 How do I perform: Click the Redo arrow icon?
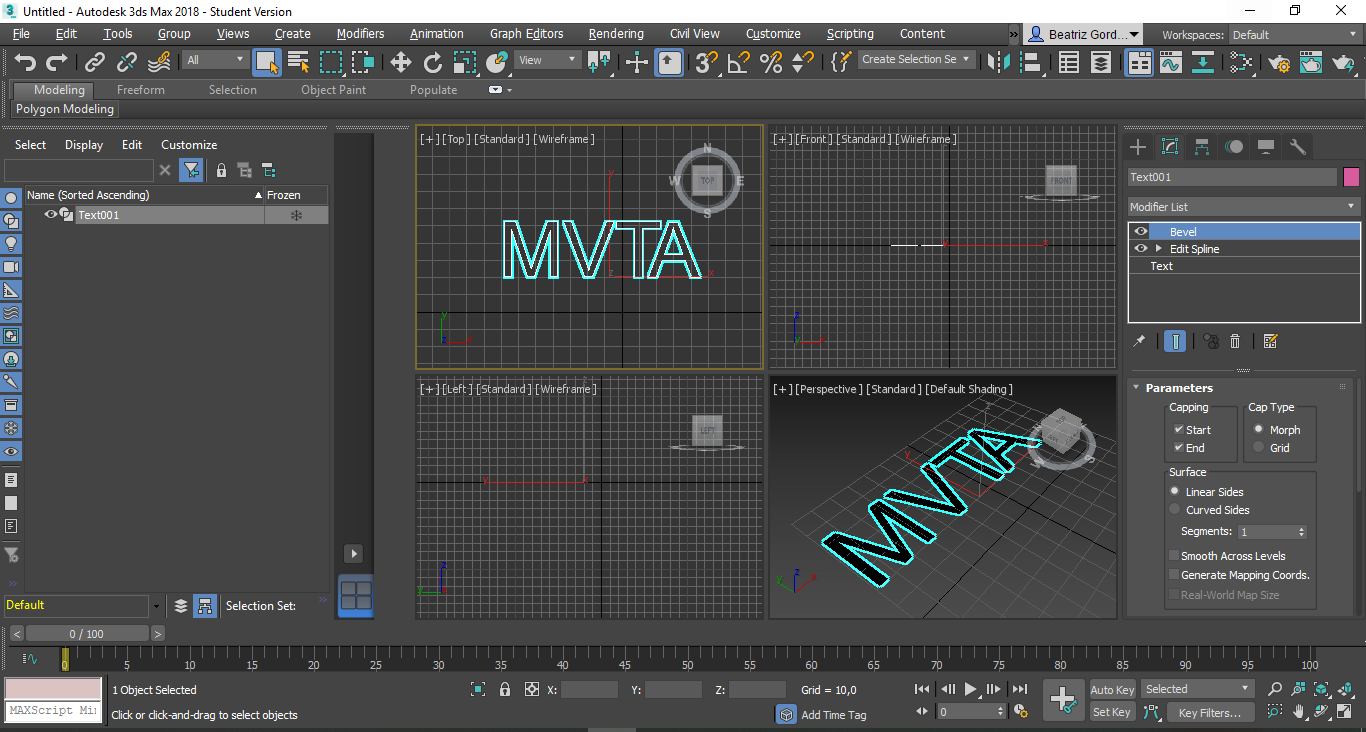tap(57, 62)
